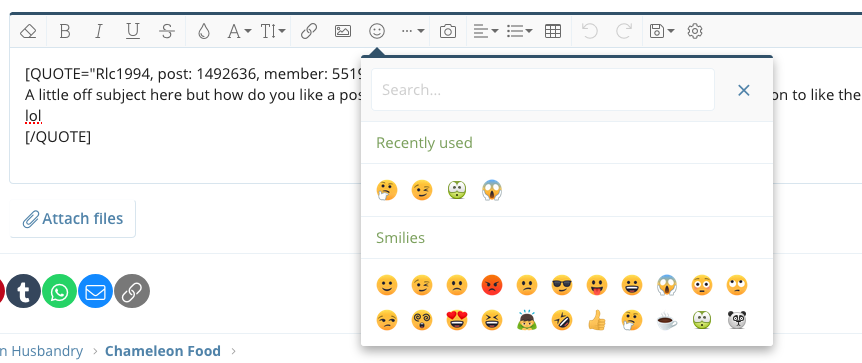Insert the tongue-out smiley
Viewport: 862px width, 363px height.
(x=597, y=285)
